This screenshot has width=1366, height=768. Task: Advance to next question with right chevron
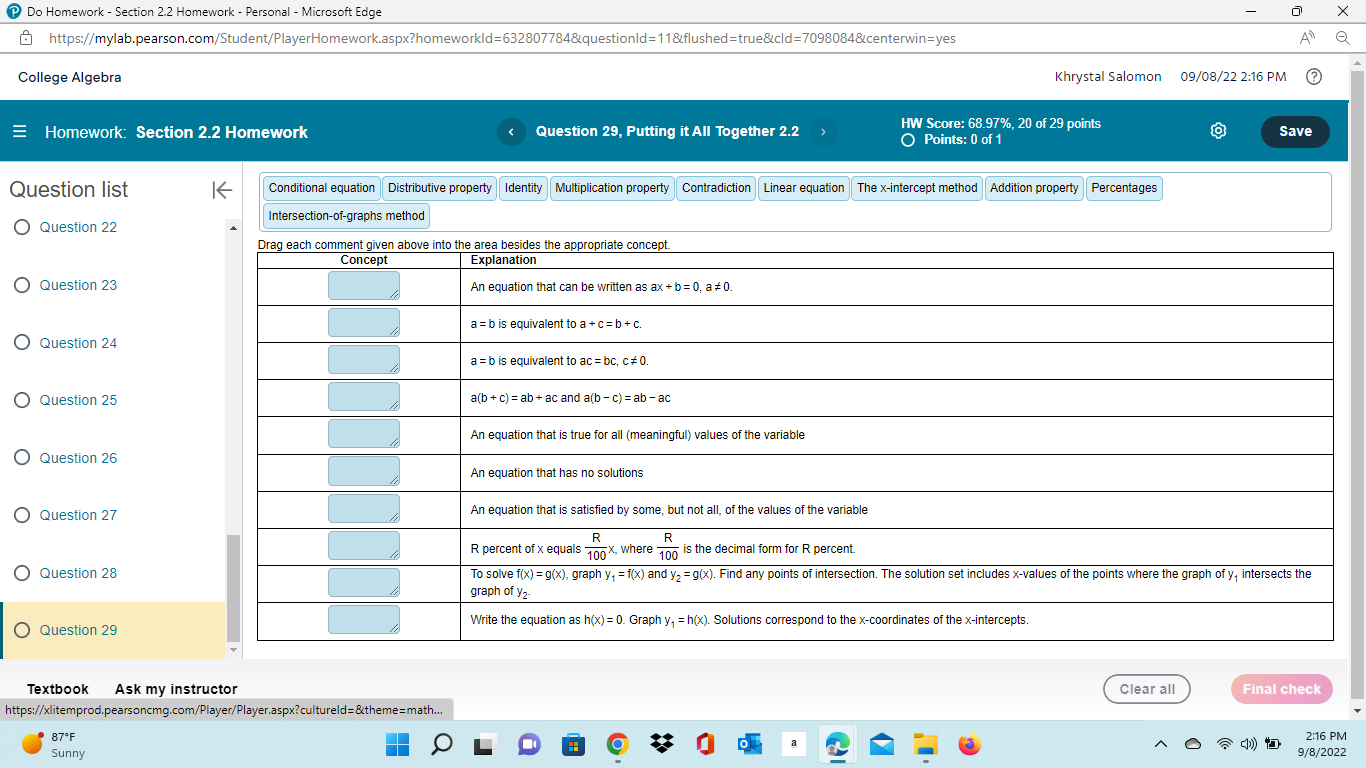[x=823, y=131]
